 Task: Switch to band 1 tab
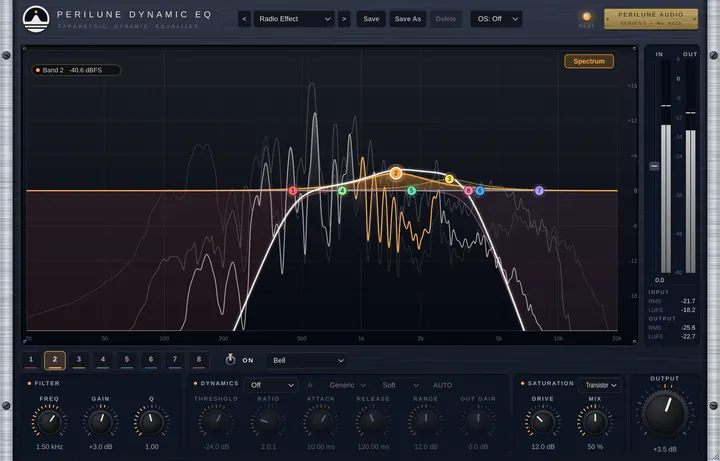click(31, 360)
